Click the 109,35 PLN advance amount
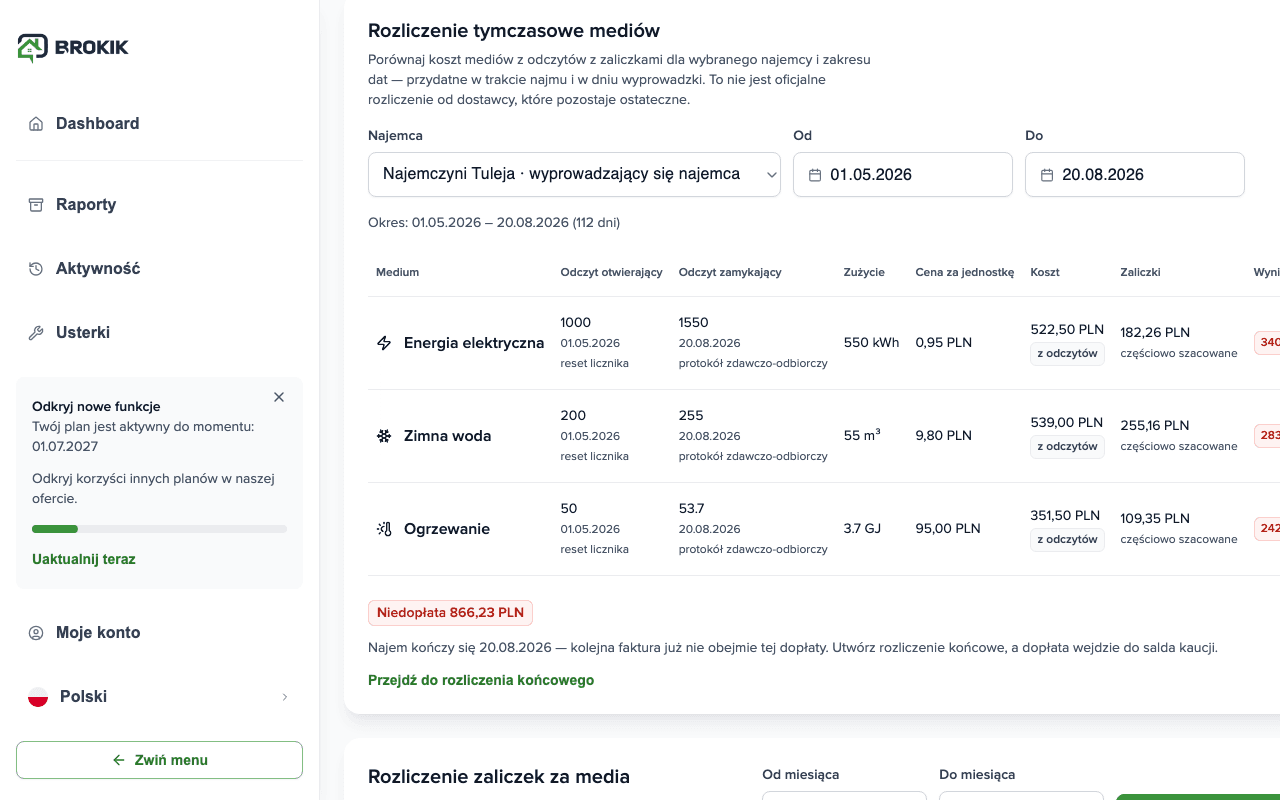 (x=1155, y=518)
